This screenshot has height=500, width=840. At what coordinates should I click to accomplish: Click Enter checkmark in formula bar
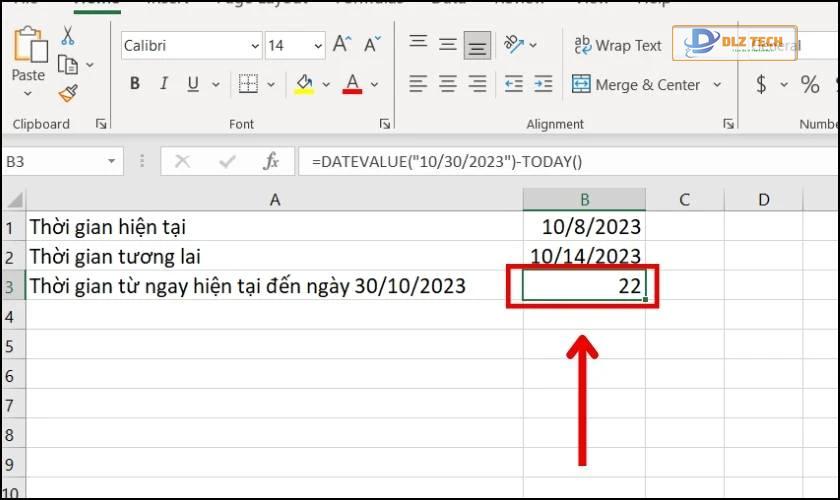227,161
